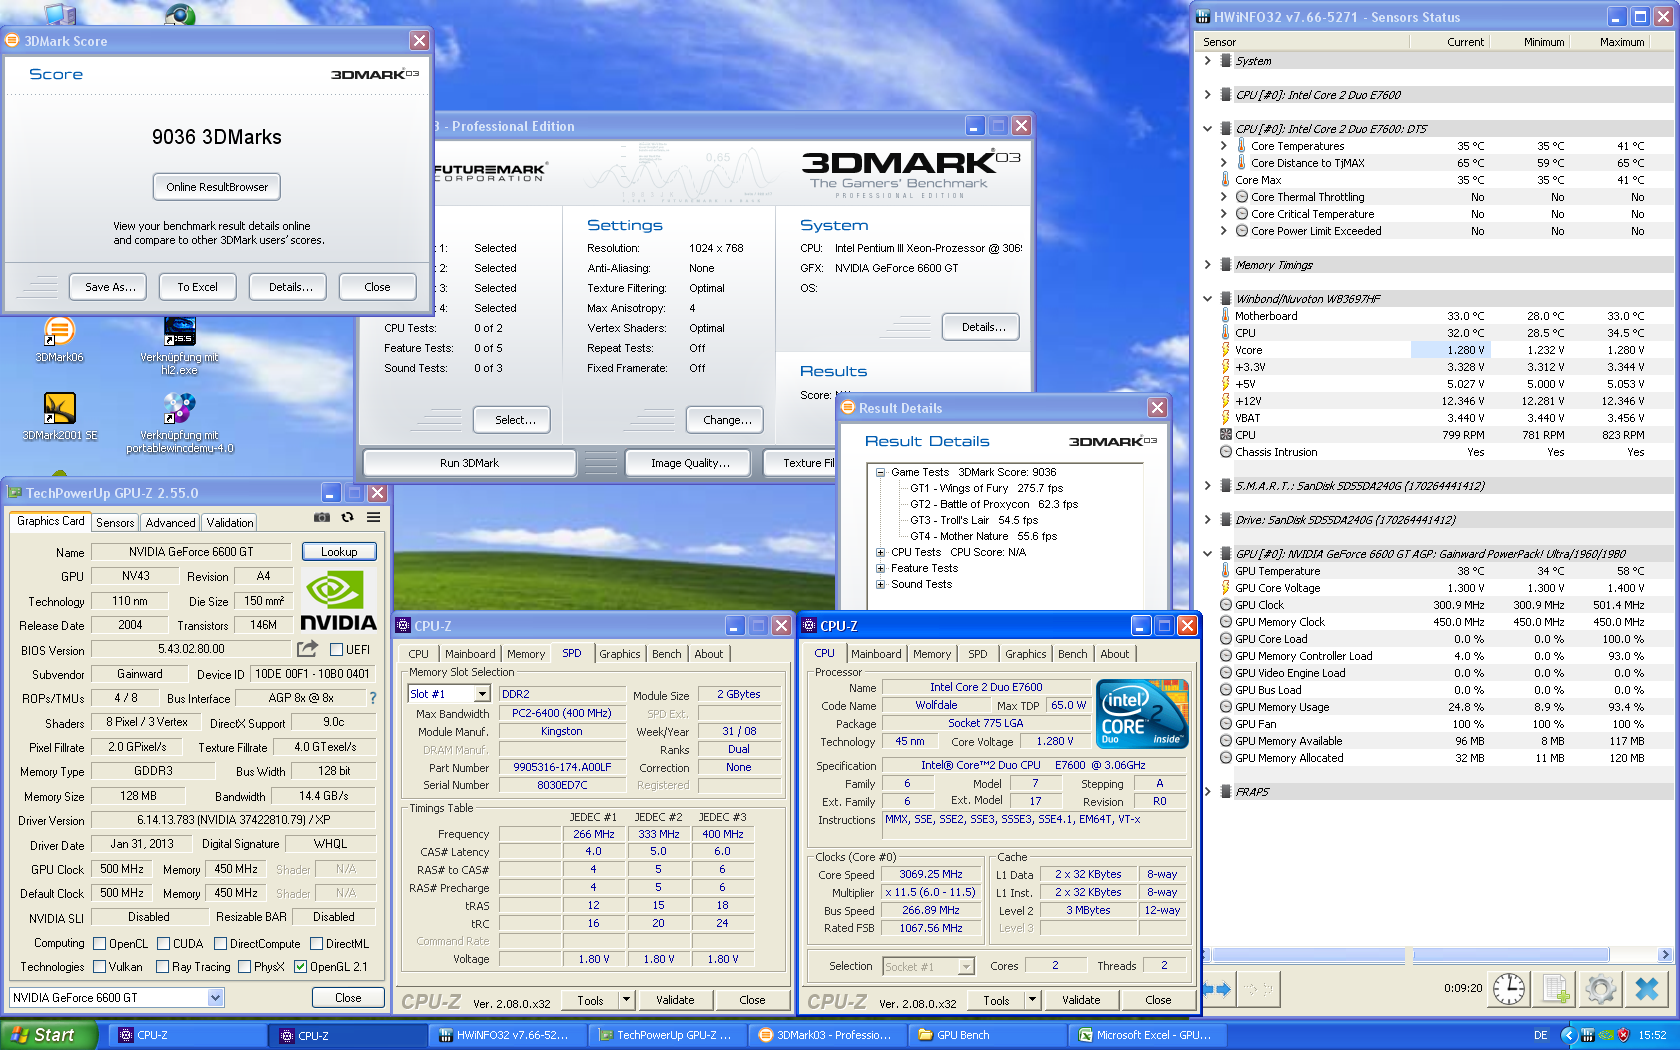This screenshot has width=1680, height=1050.
Task: Click the refresh icon in GPU-Z titlebar
Action: [347, 517]
